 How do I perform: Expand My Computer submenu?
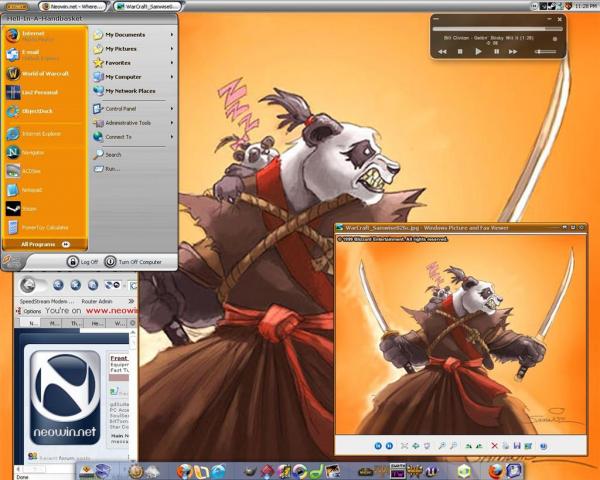pyautogui.click(x=172, y=77)
